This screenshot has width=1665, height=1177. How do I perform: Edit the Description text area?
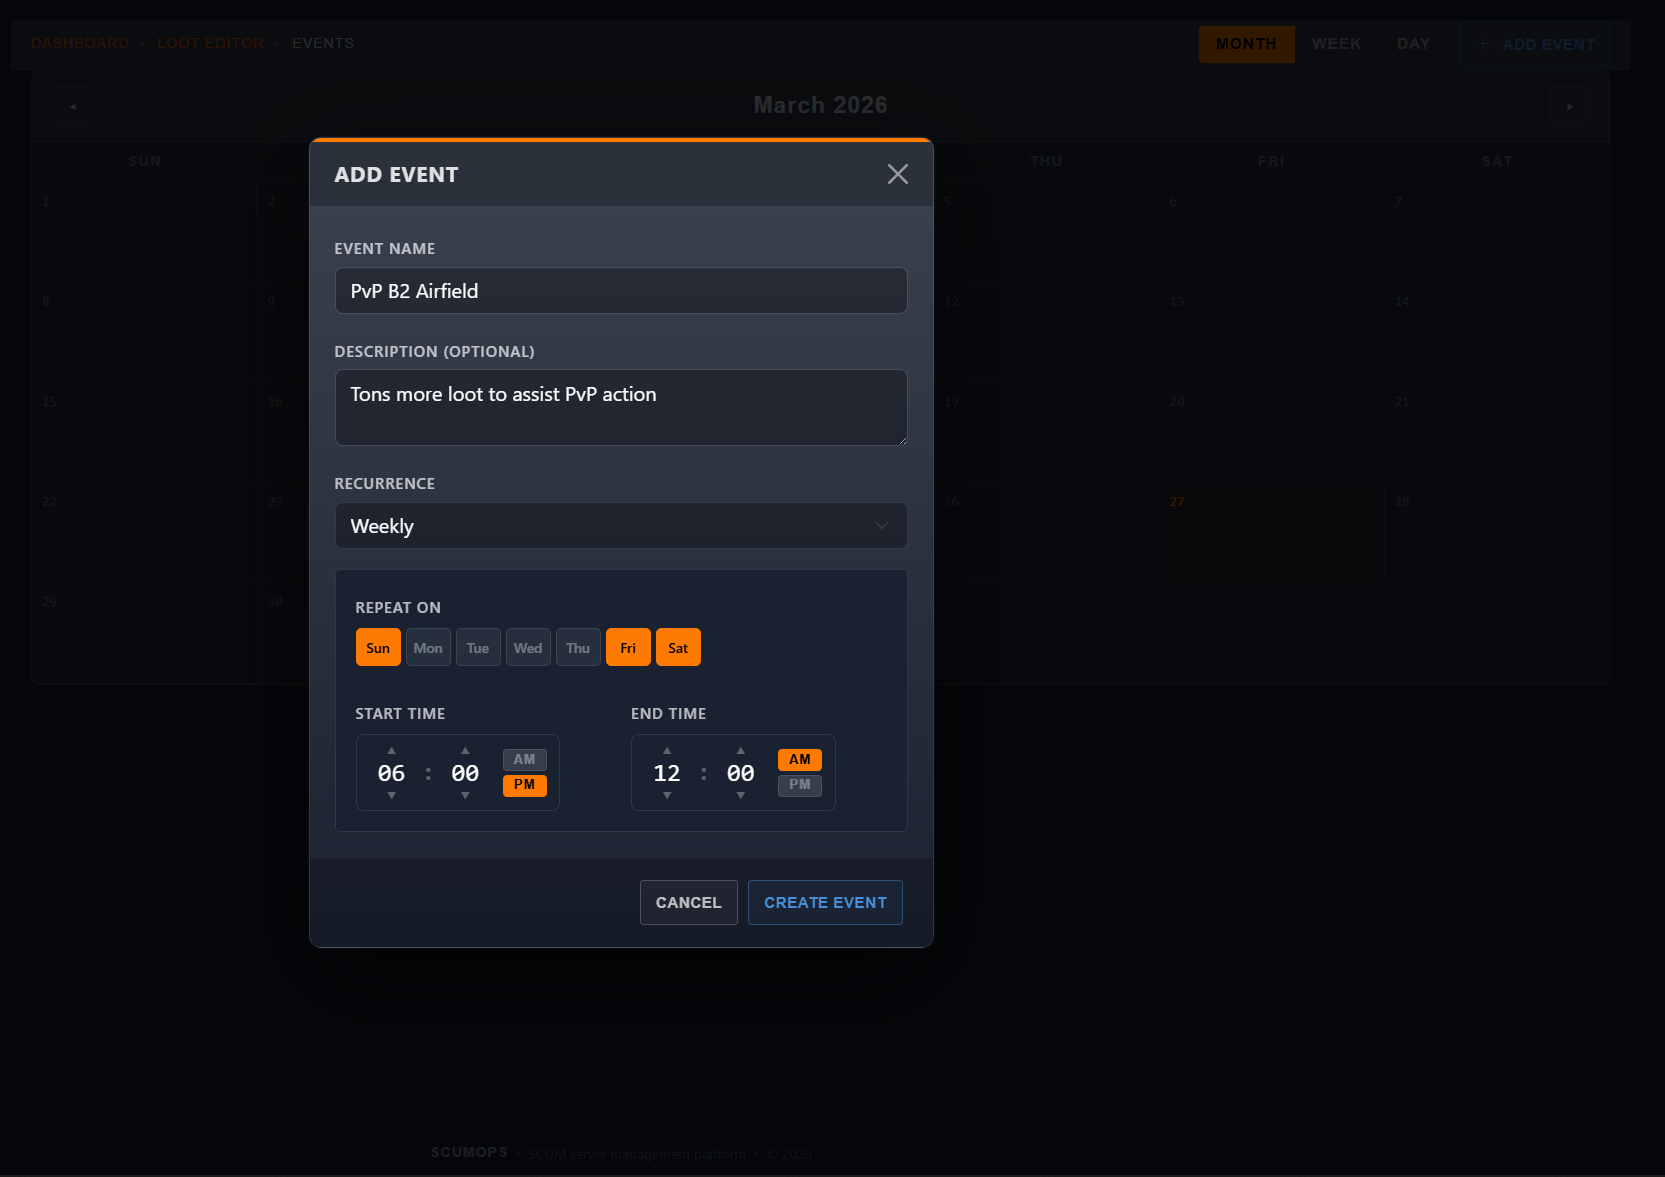point(621,408)
